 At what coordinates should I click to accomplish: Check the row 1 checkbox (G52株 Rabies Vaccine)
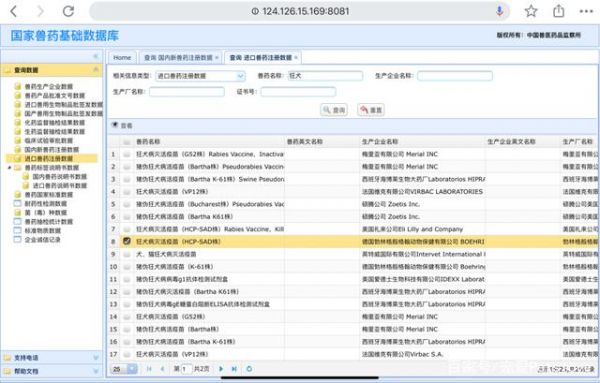(x=127, y=154)
